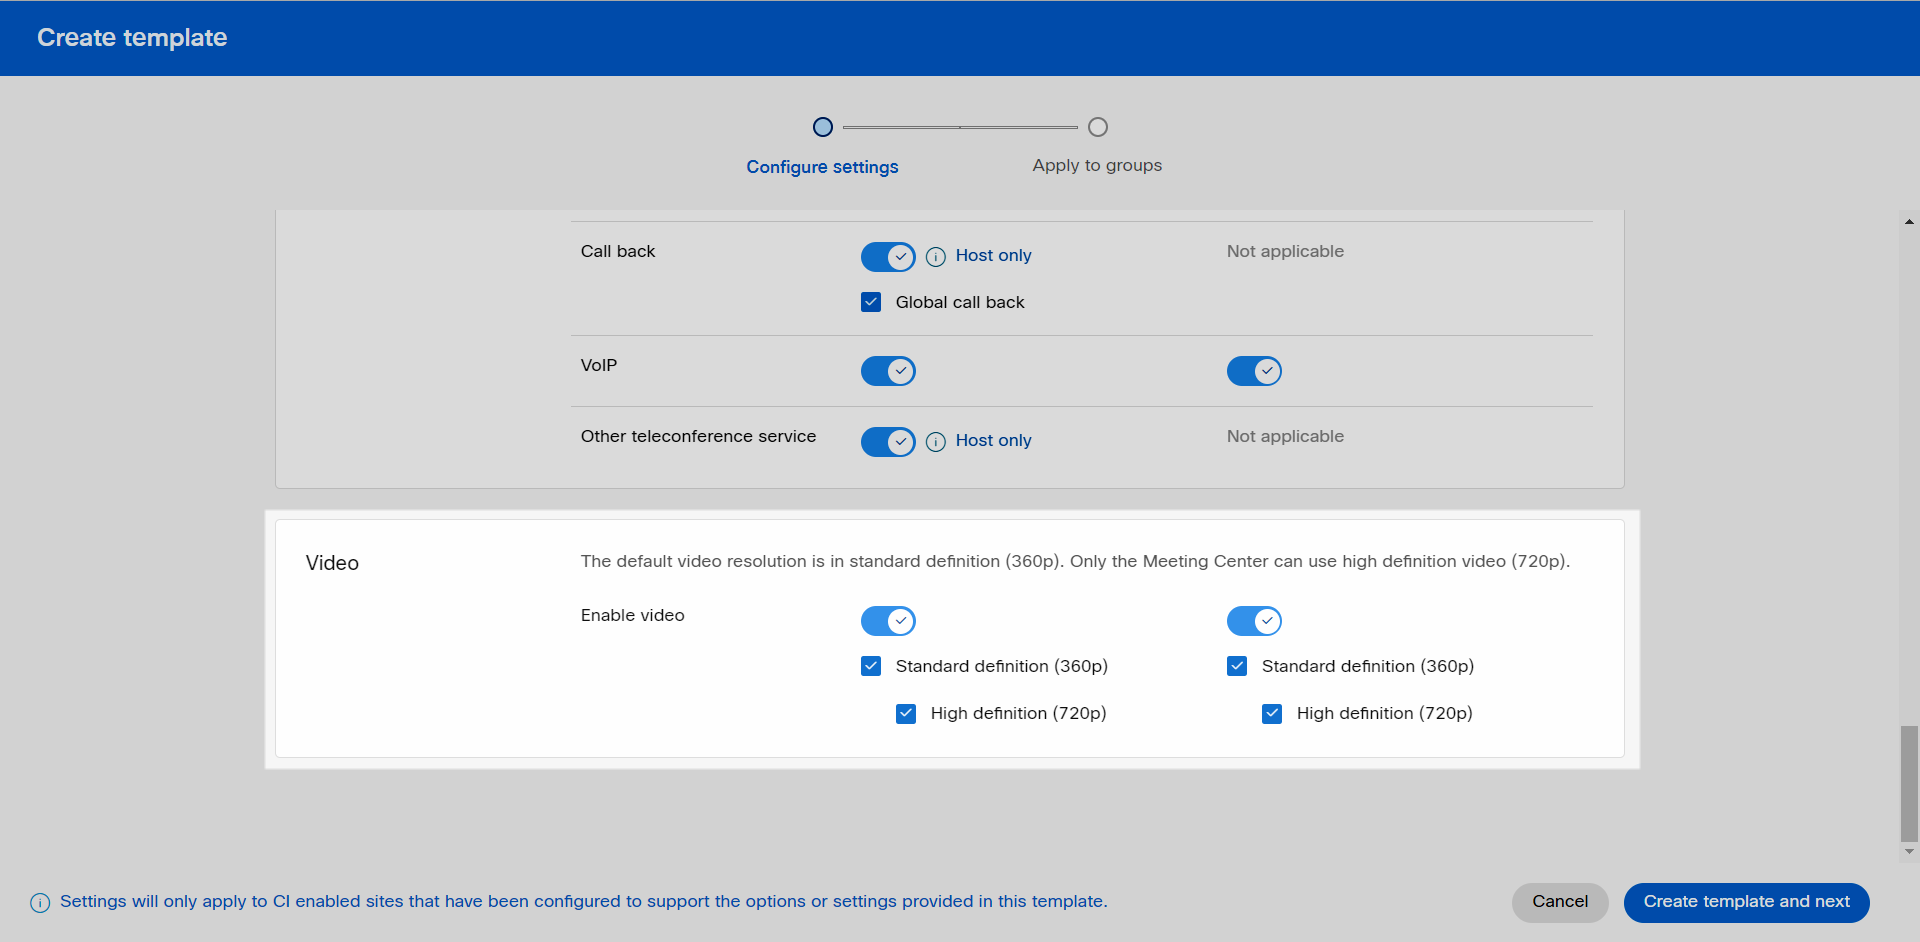Select the Apply to groups step circle
This screenshot has width=1920, height=942.
[x=1098, y=127]
